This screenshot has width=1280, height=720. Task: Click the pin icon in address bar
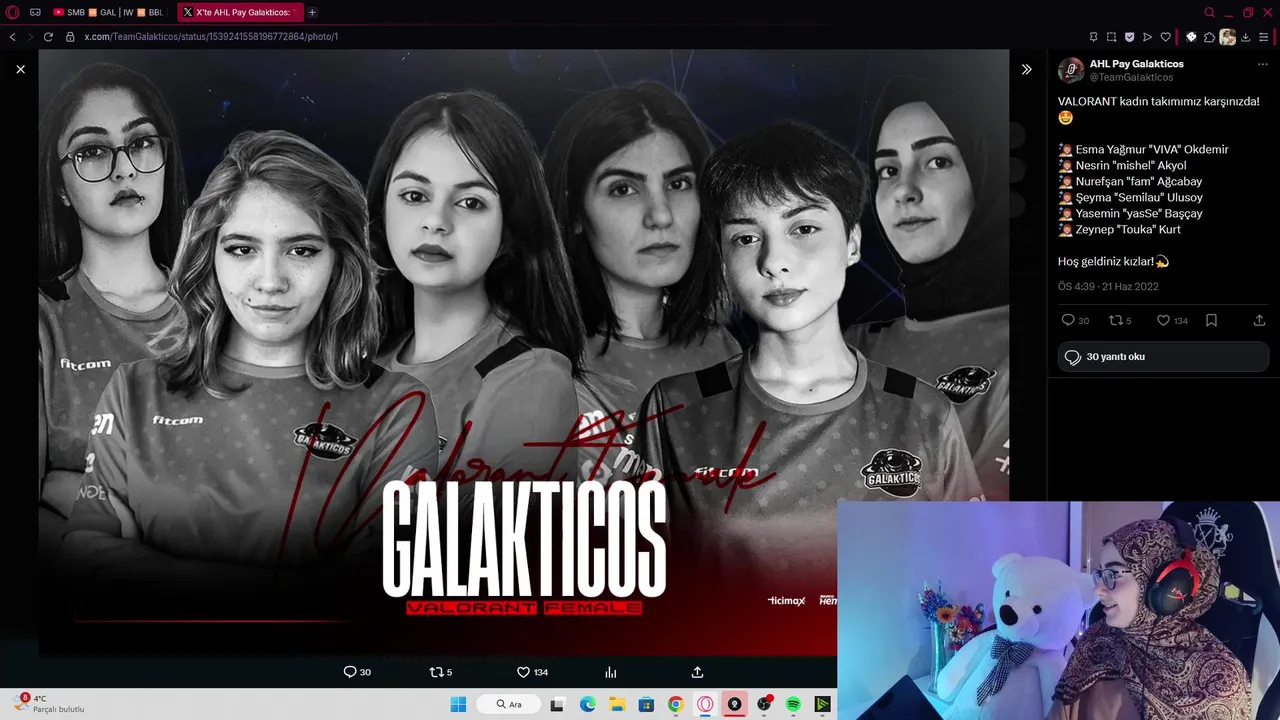[1093, 37]
